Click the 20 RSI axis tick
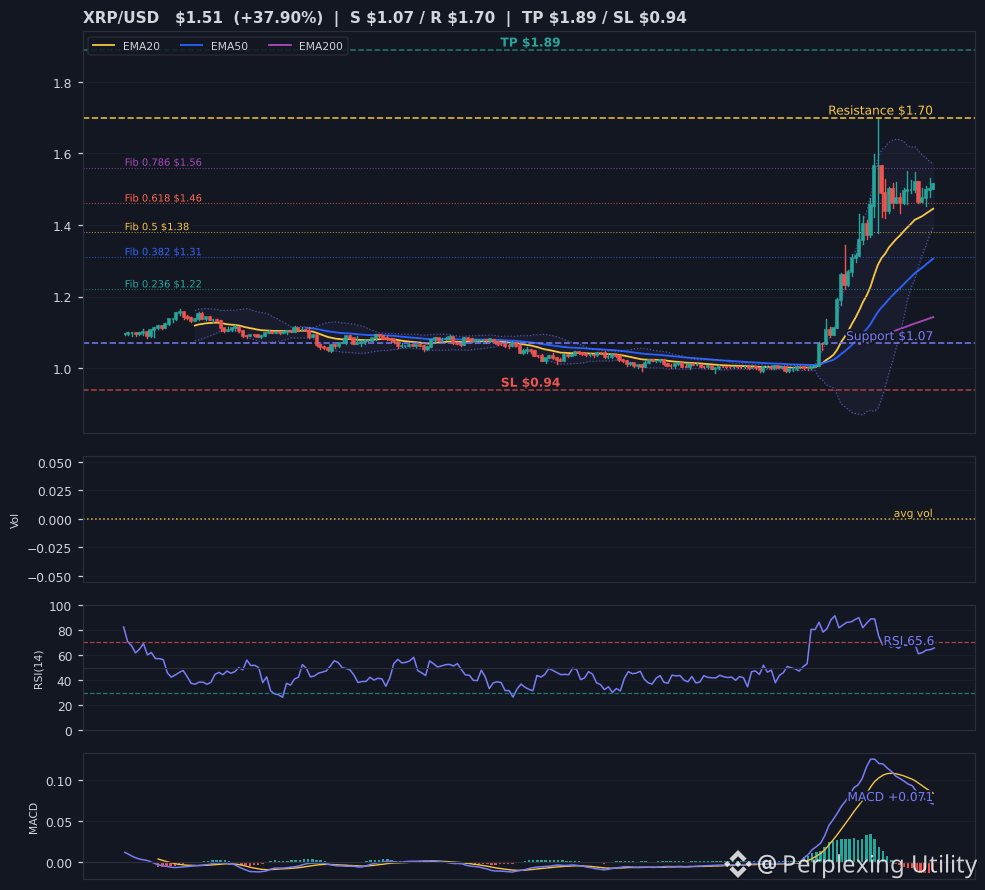Viewport: 985px width, 890px height. (65, 707)
